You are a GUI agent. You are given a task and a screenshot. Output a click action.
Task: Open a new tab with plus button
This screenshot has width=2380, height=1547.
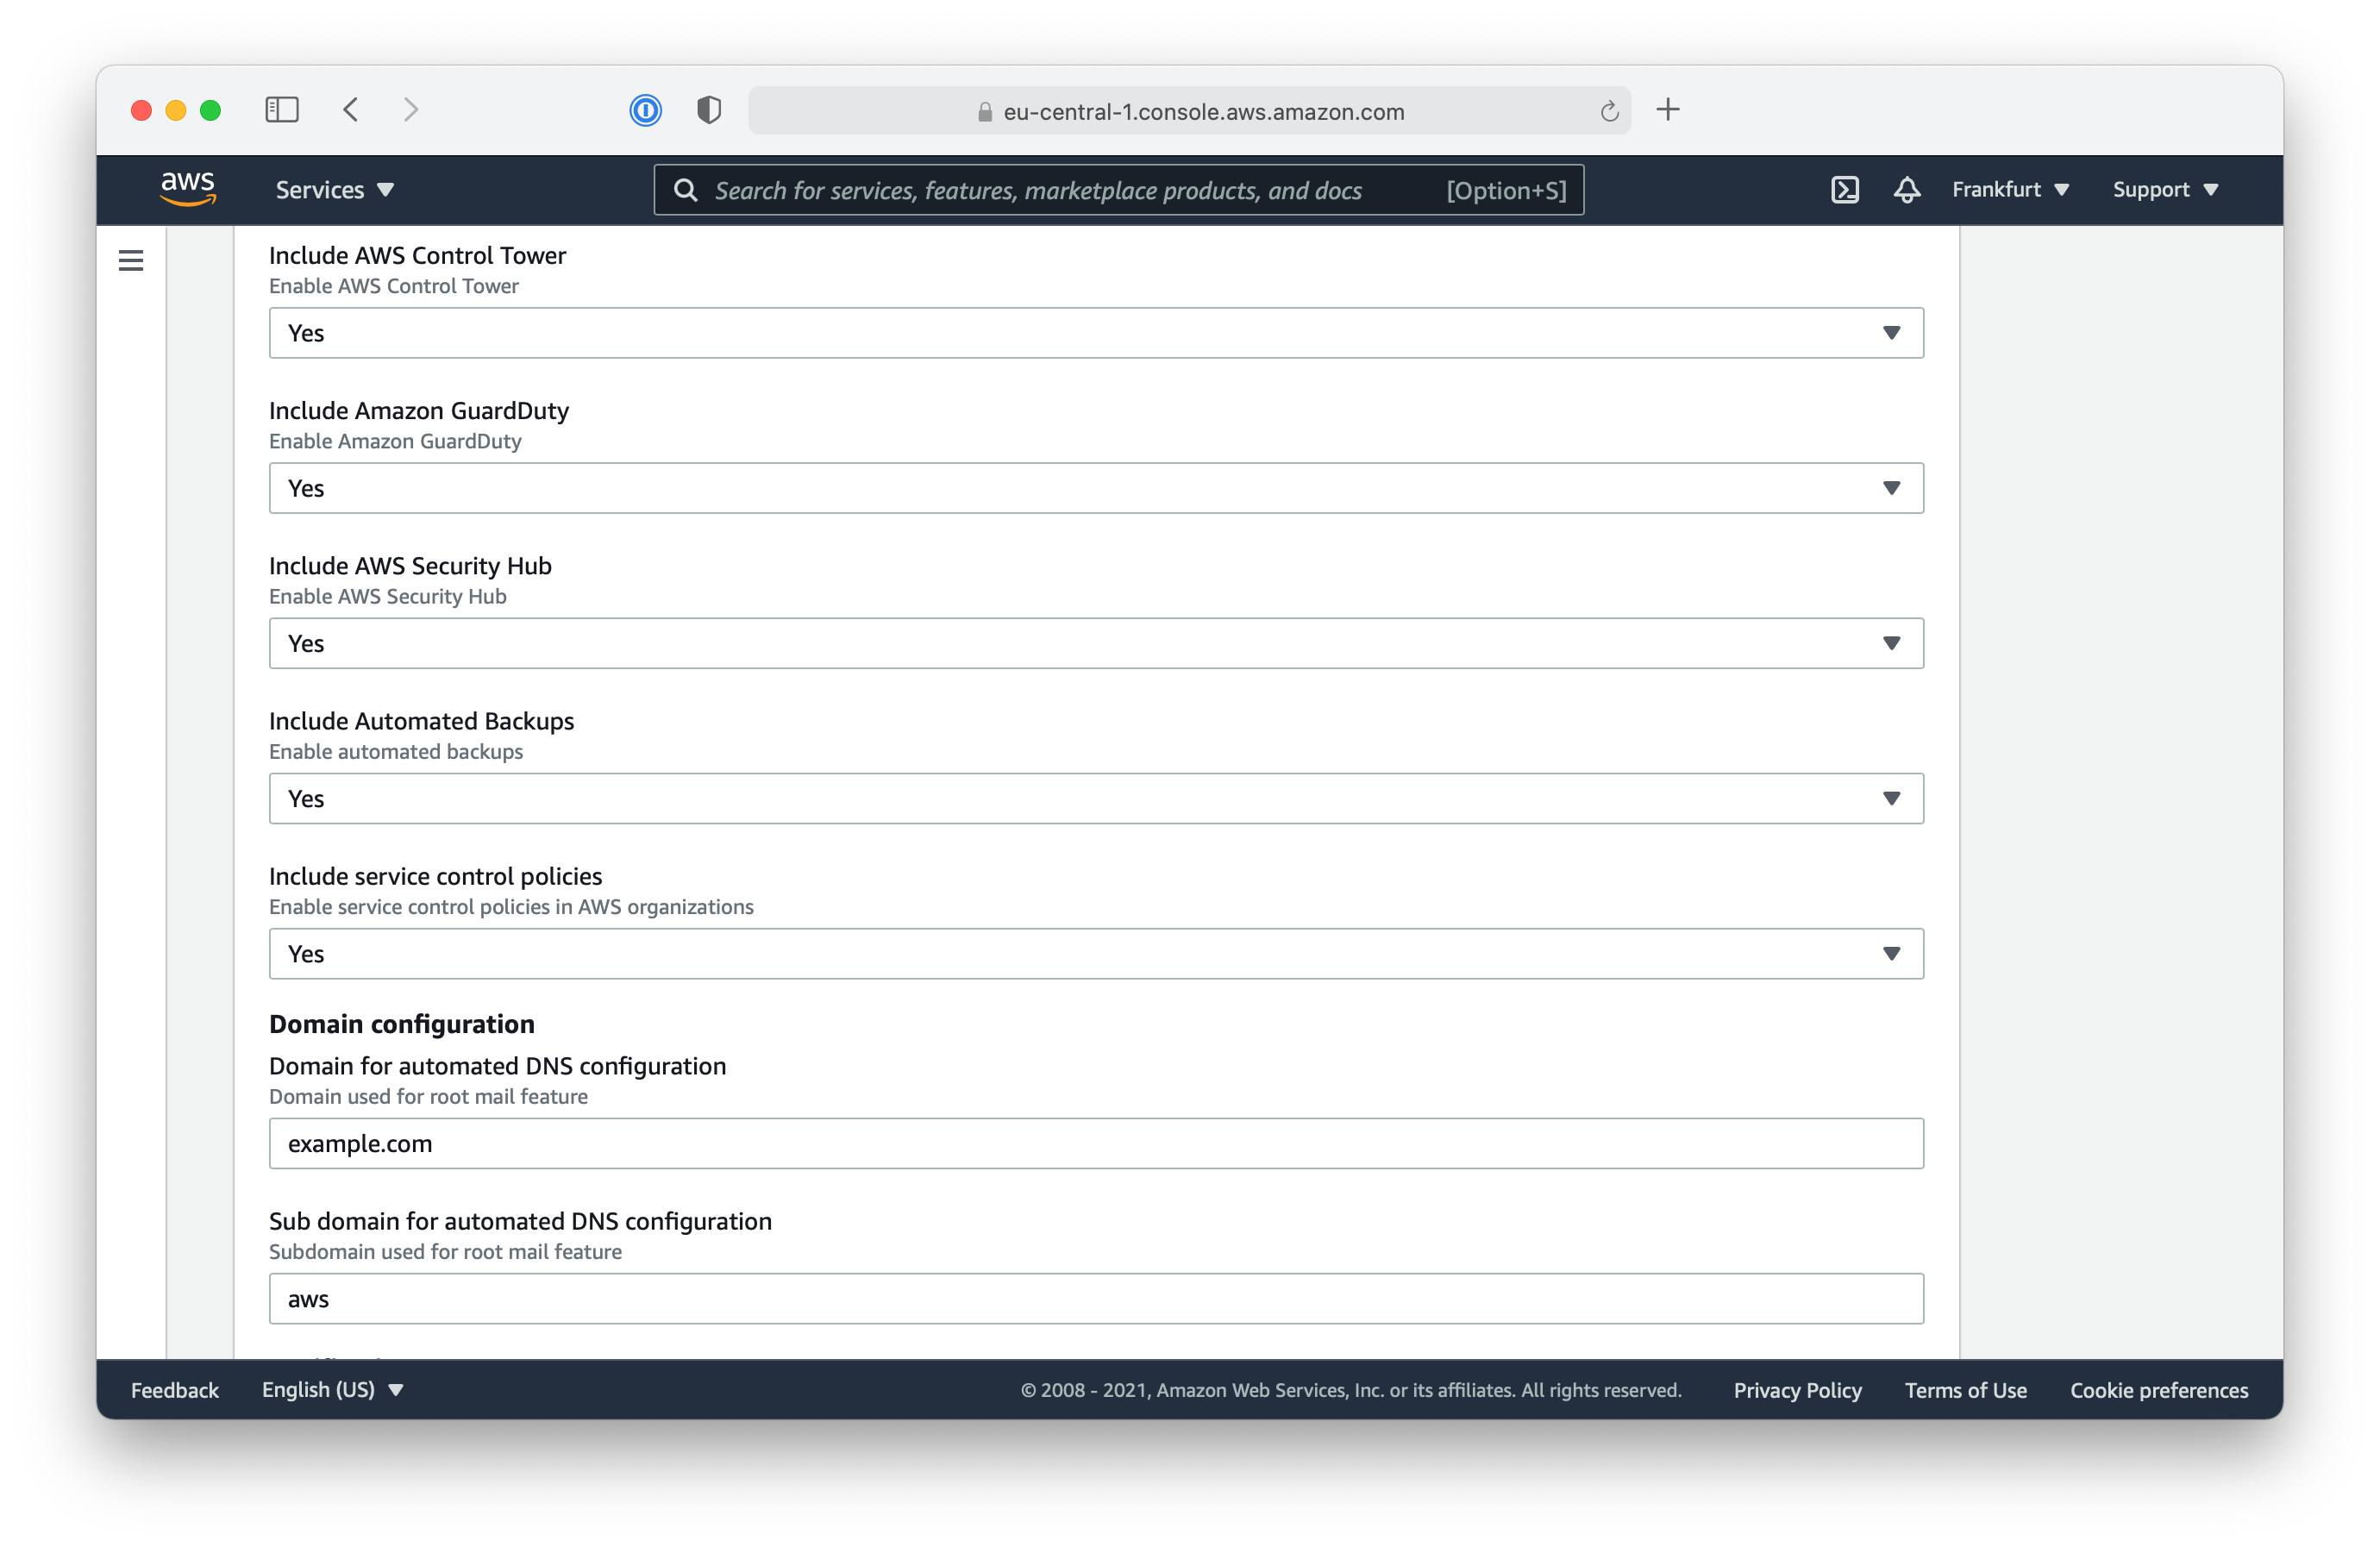tap(1668, 110)
